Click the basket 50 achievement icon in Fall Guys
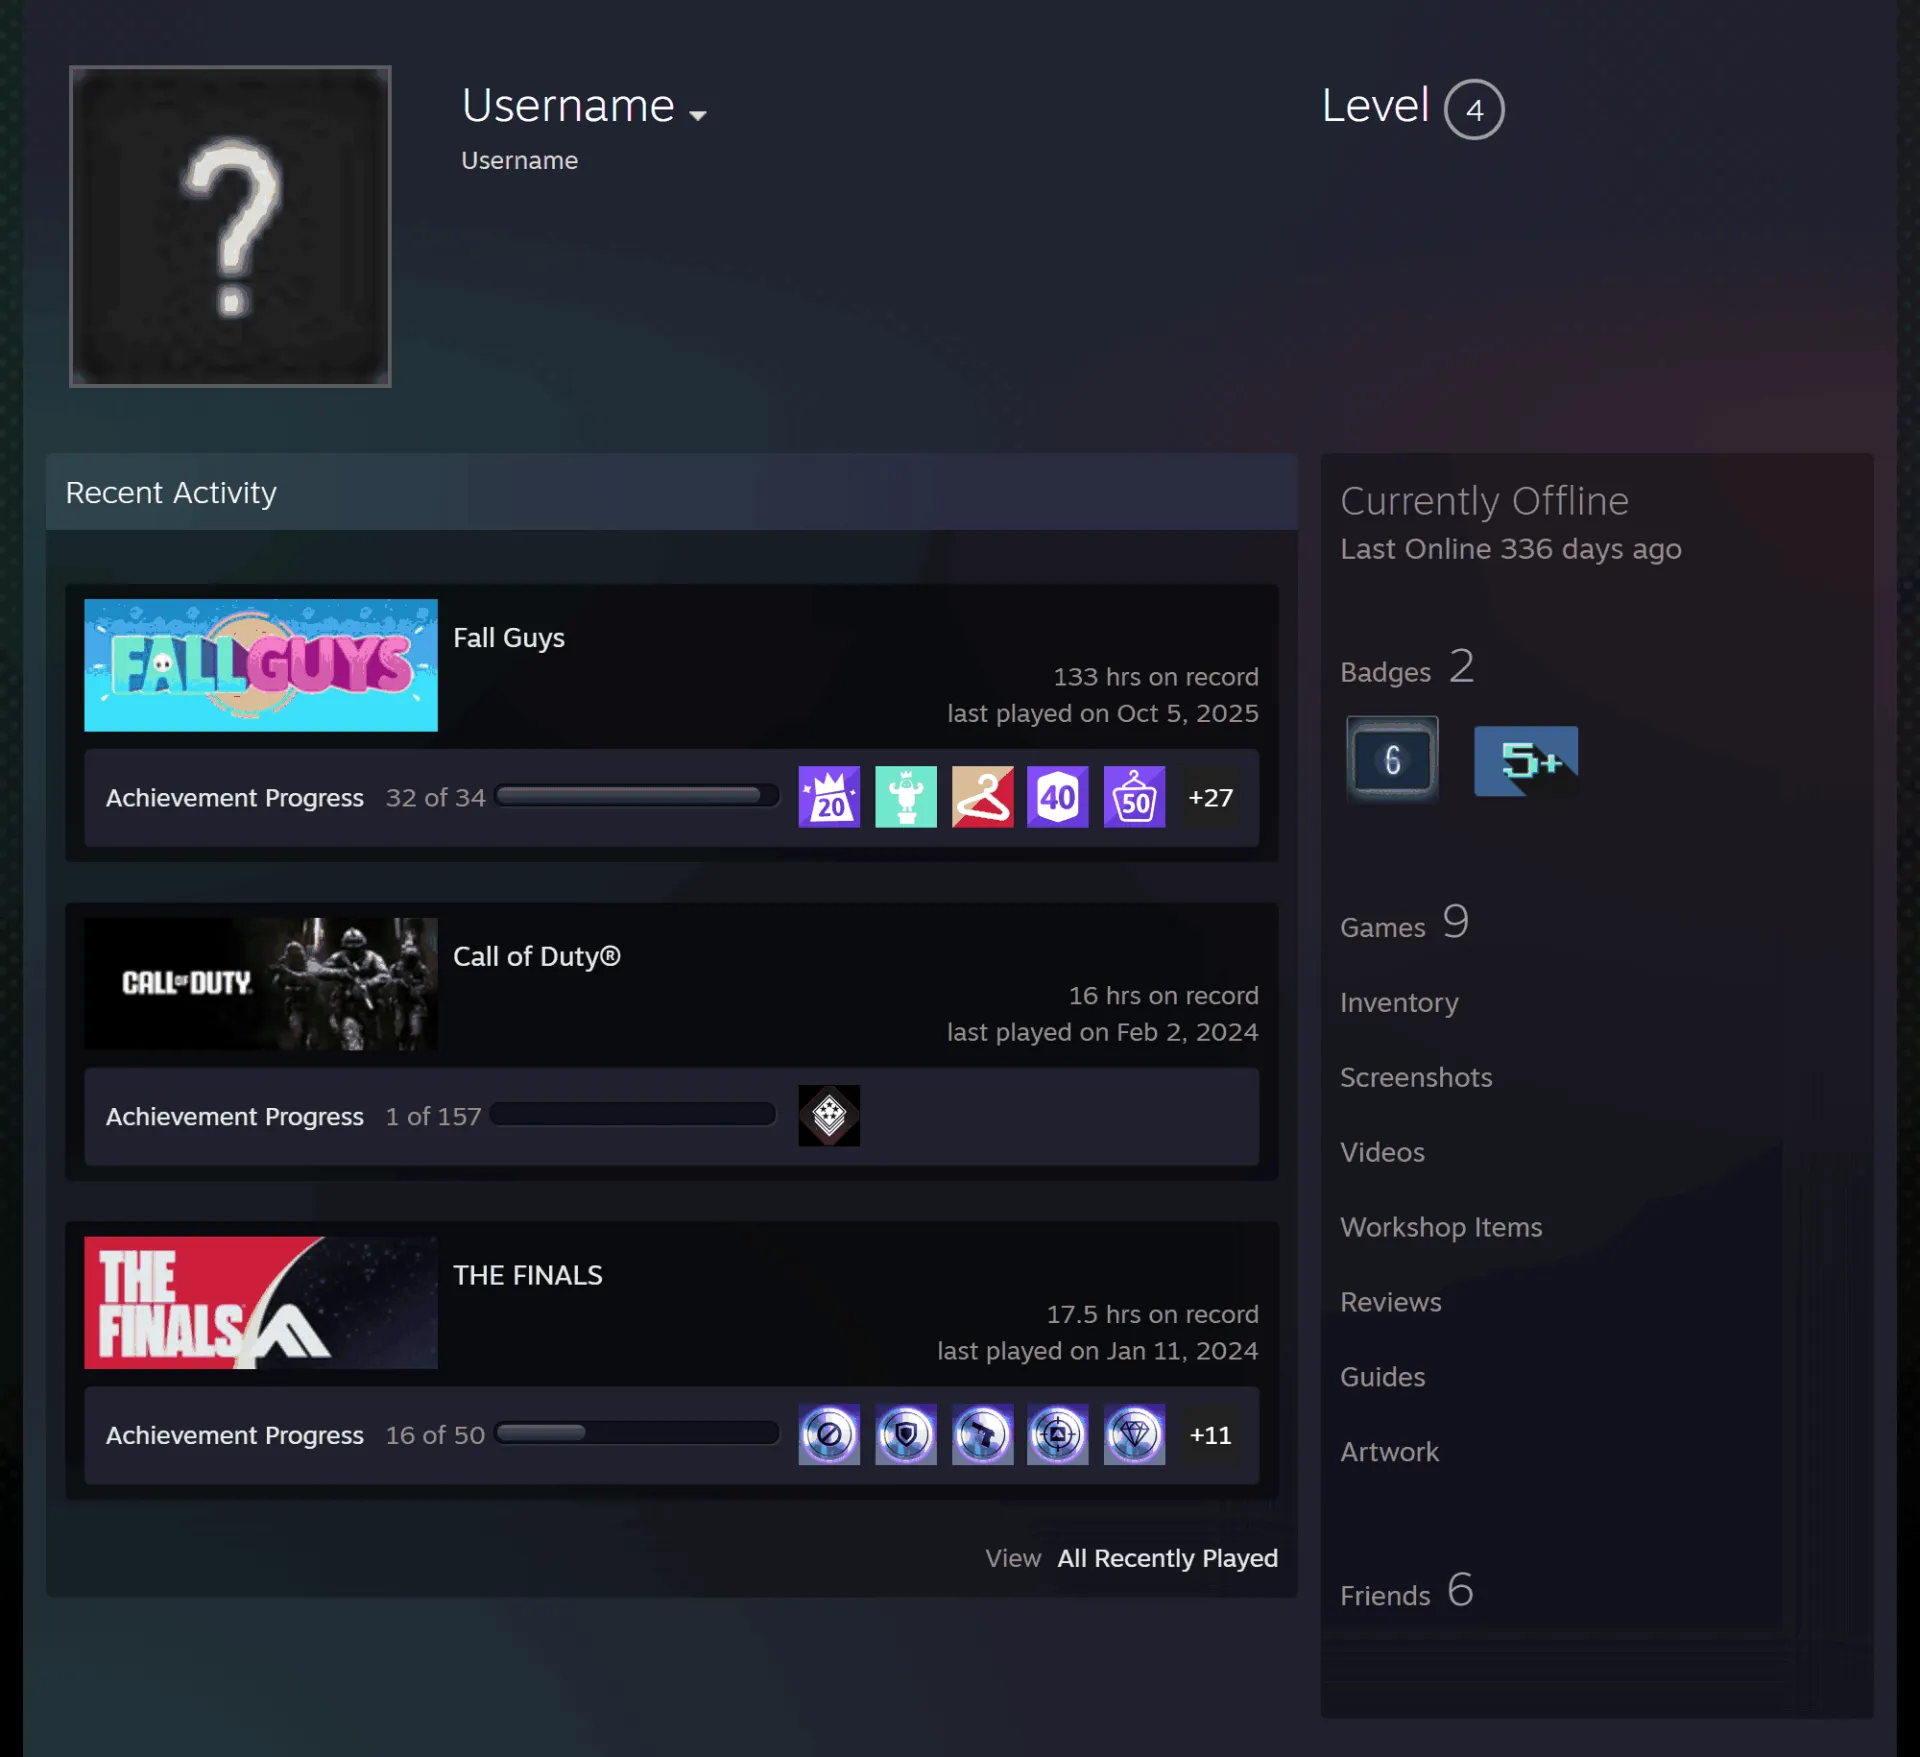This screenshot has height=1757, width=1920. [1134, 797]
